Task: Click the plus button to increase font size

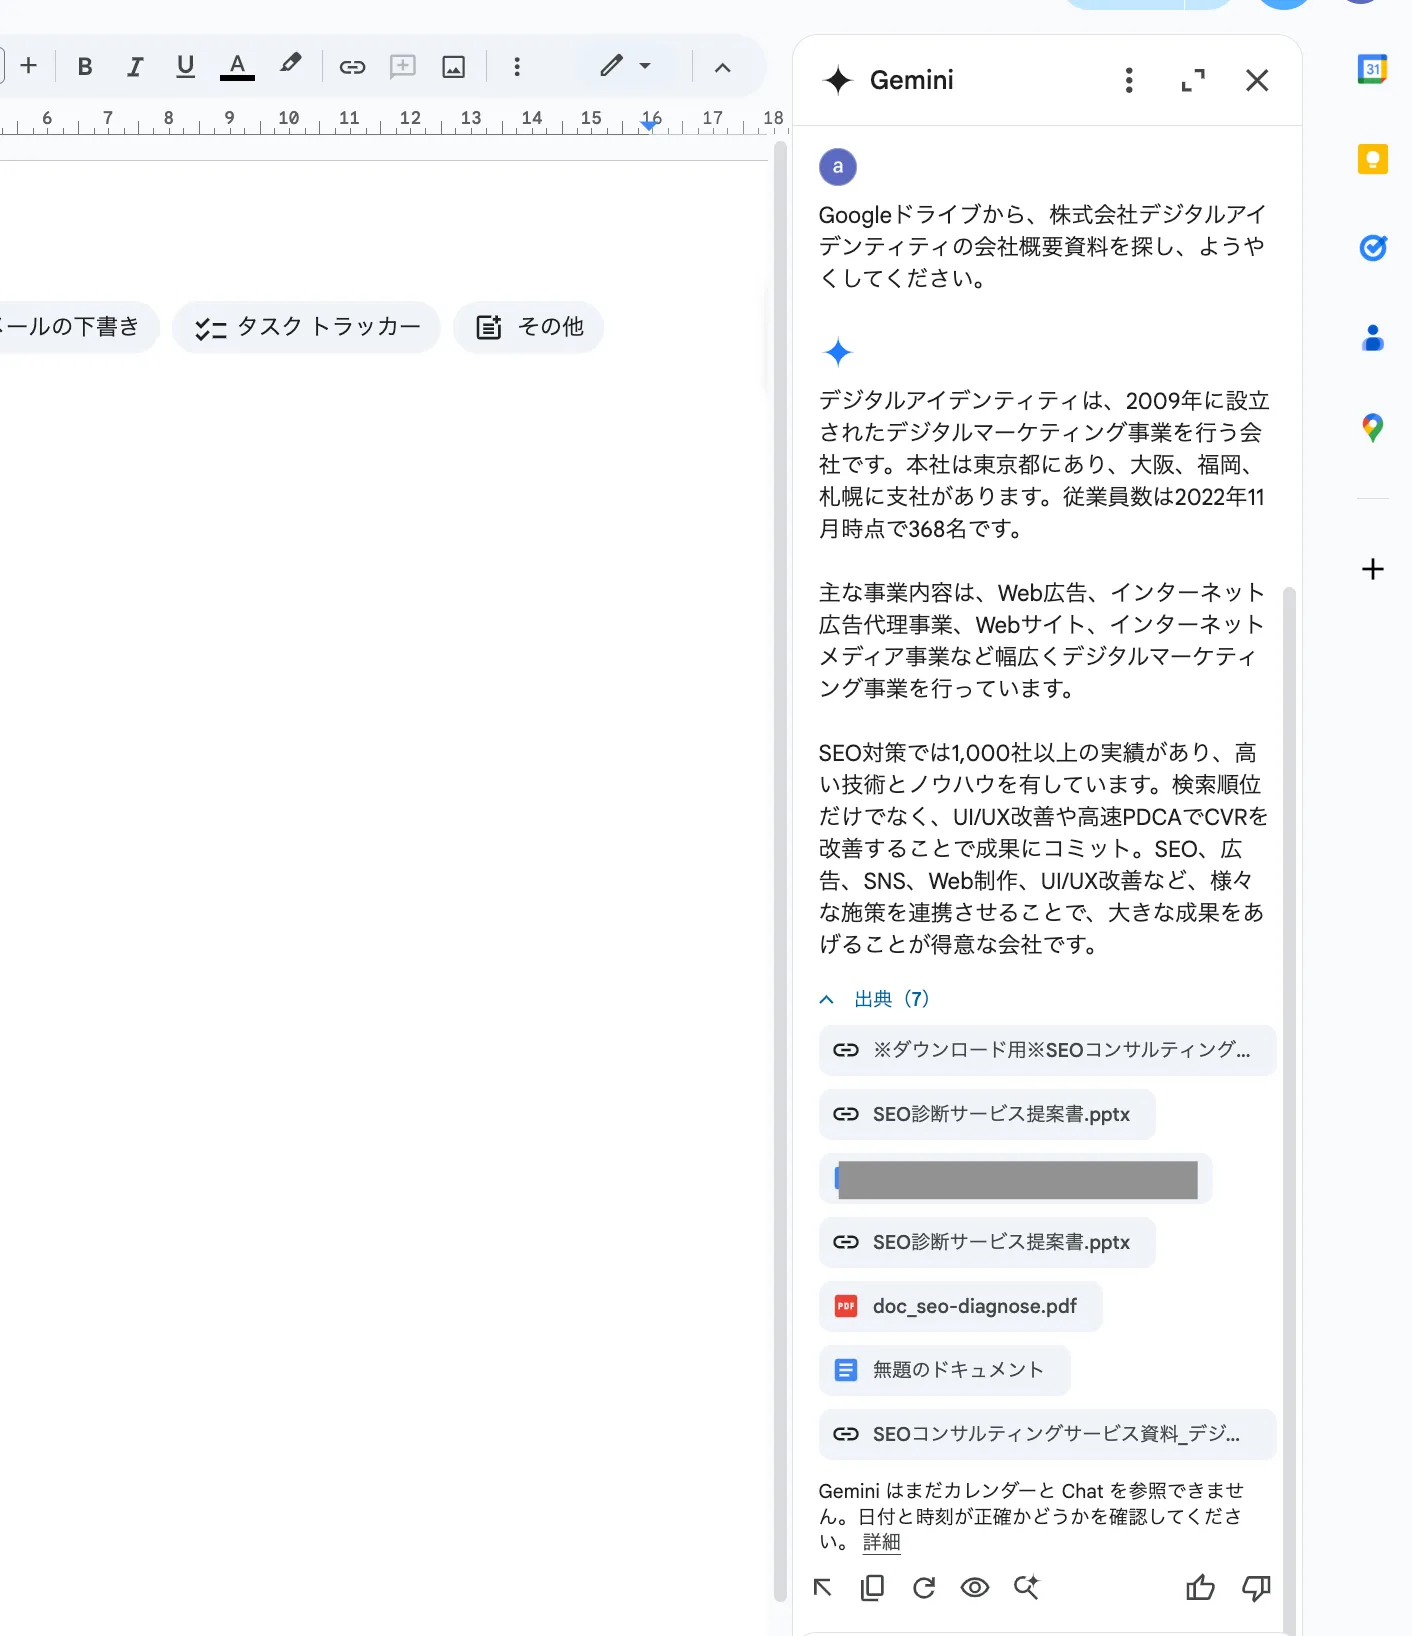Action: click(x=29, y=66)
